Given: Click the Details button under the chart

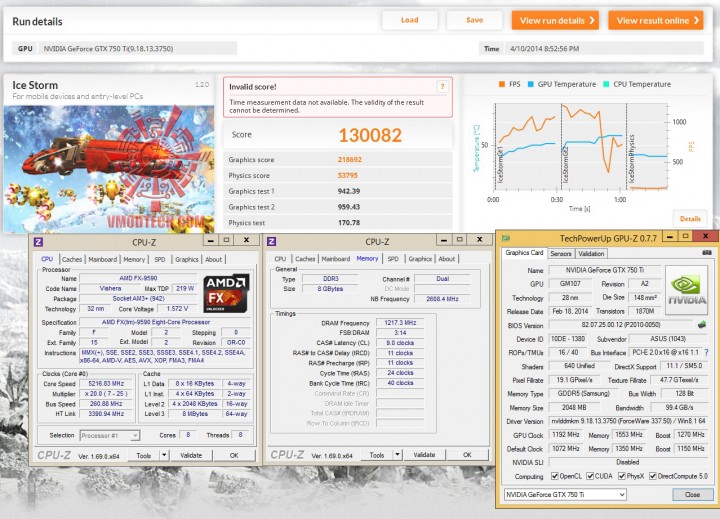Looking at the screenshot, I should coord(690,219).
